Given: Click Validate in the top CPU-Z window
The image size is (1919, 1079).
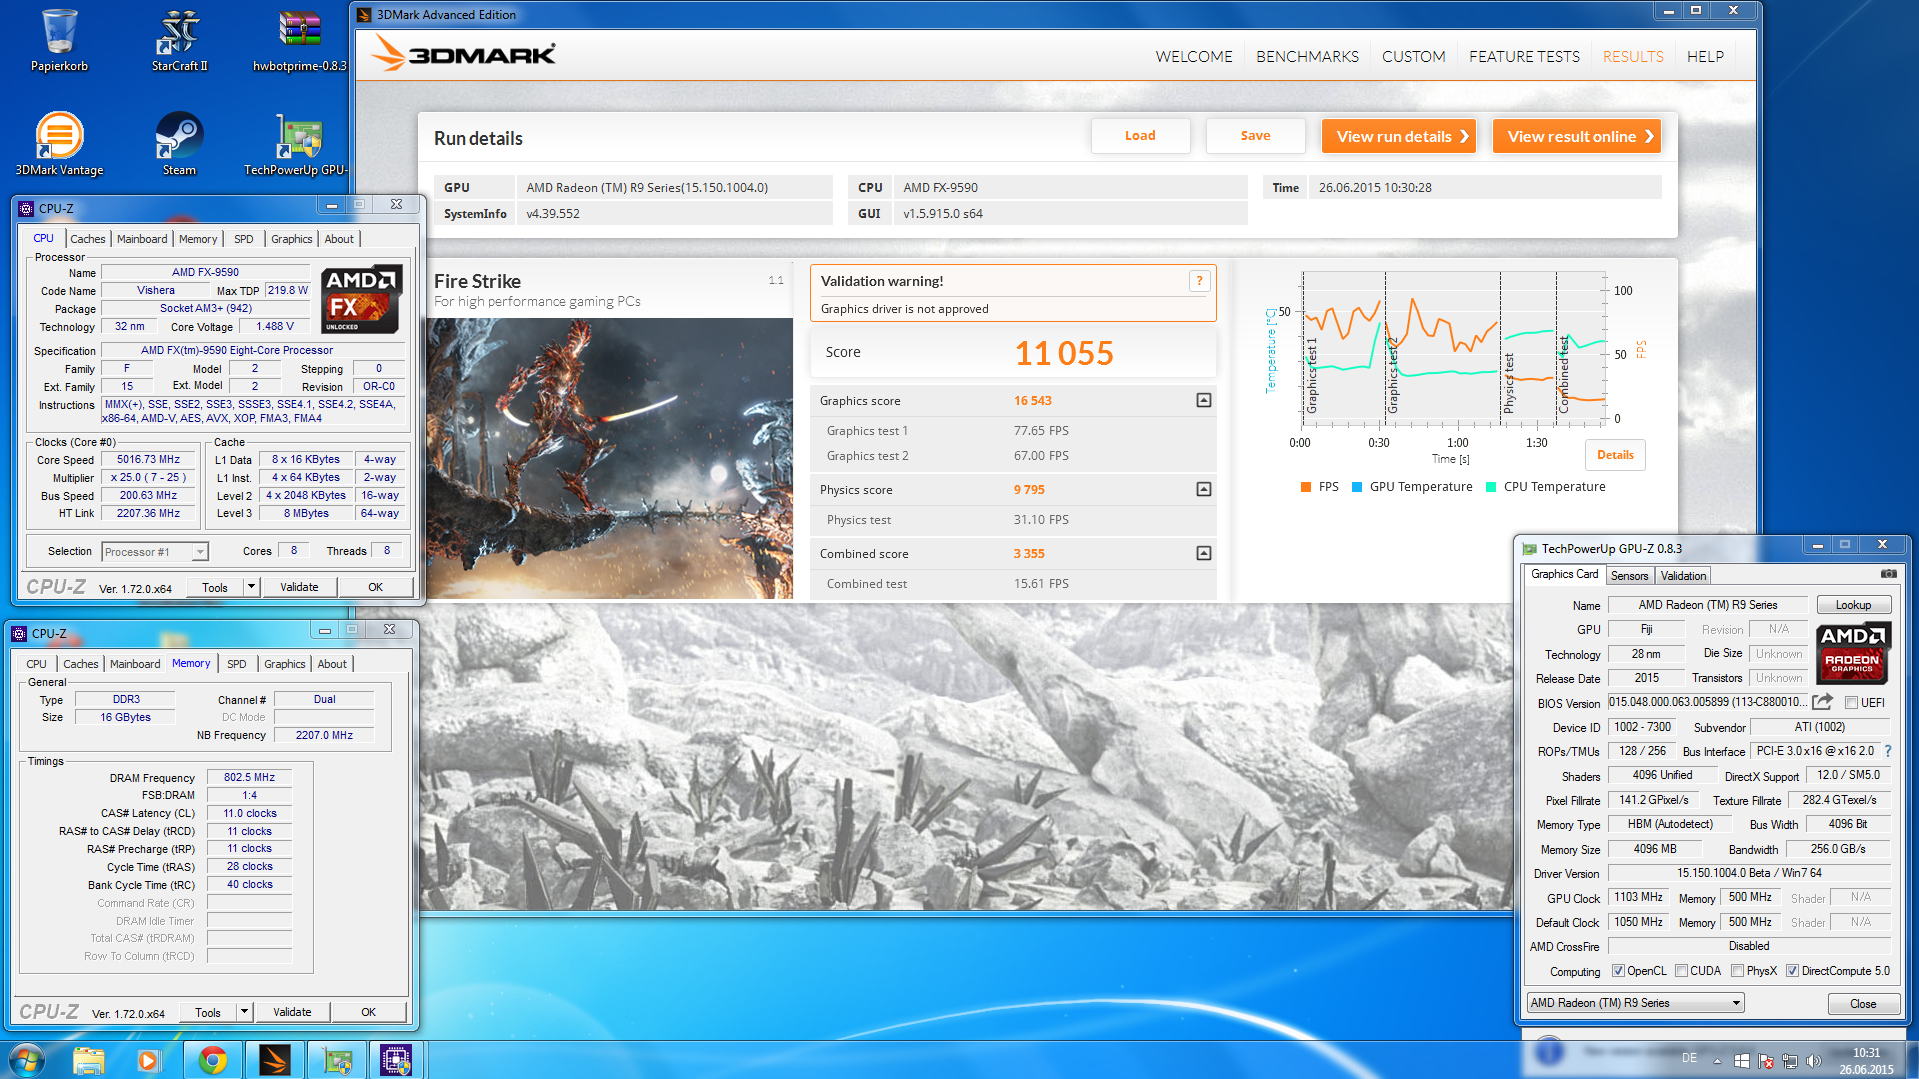Looking at the screenshot, I should coord(299,587).
